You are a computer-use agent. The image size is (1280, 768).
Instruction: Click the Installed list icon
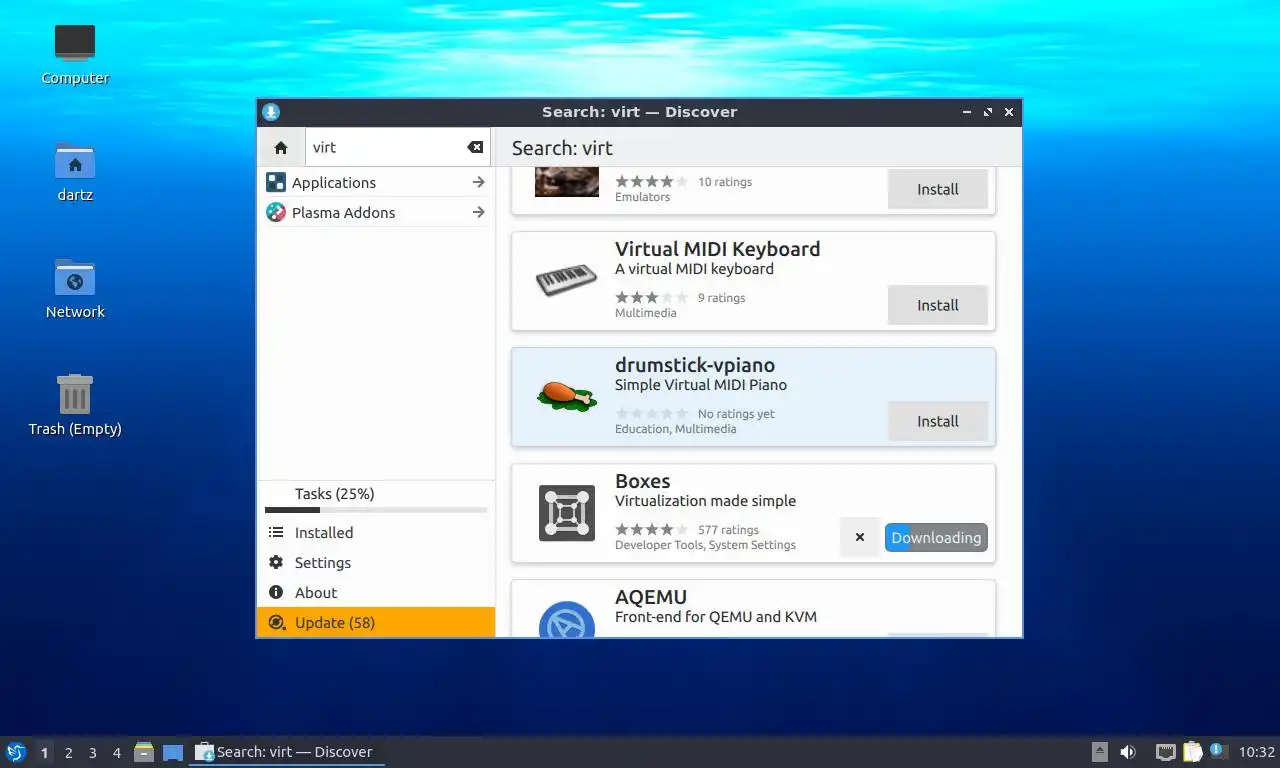click(x=276, y=533)
